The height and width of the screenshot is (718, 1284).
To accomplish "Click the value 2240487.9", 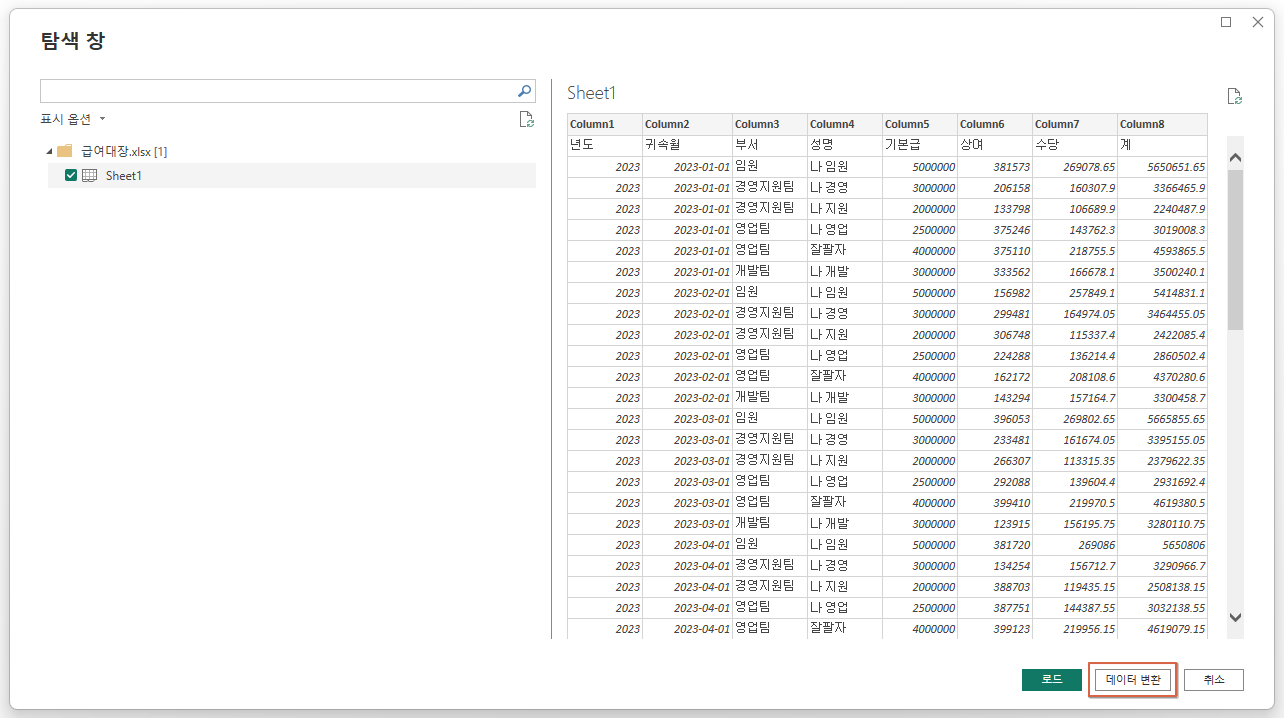I will tap(1178, 209).
